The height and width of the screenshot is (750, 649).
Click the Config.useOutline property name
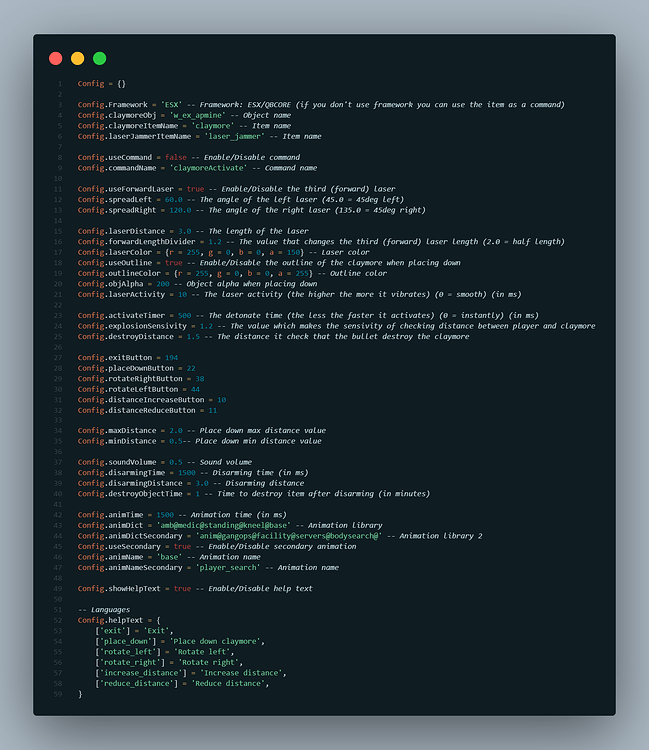(x=115, y=263)
